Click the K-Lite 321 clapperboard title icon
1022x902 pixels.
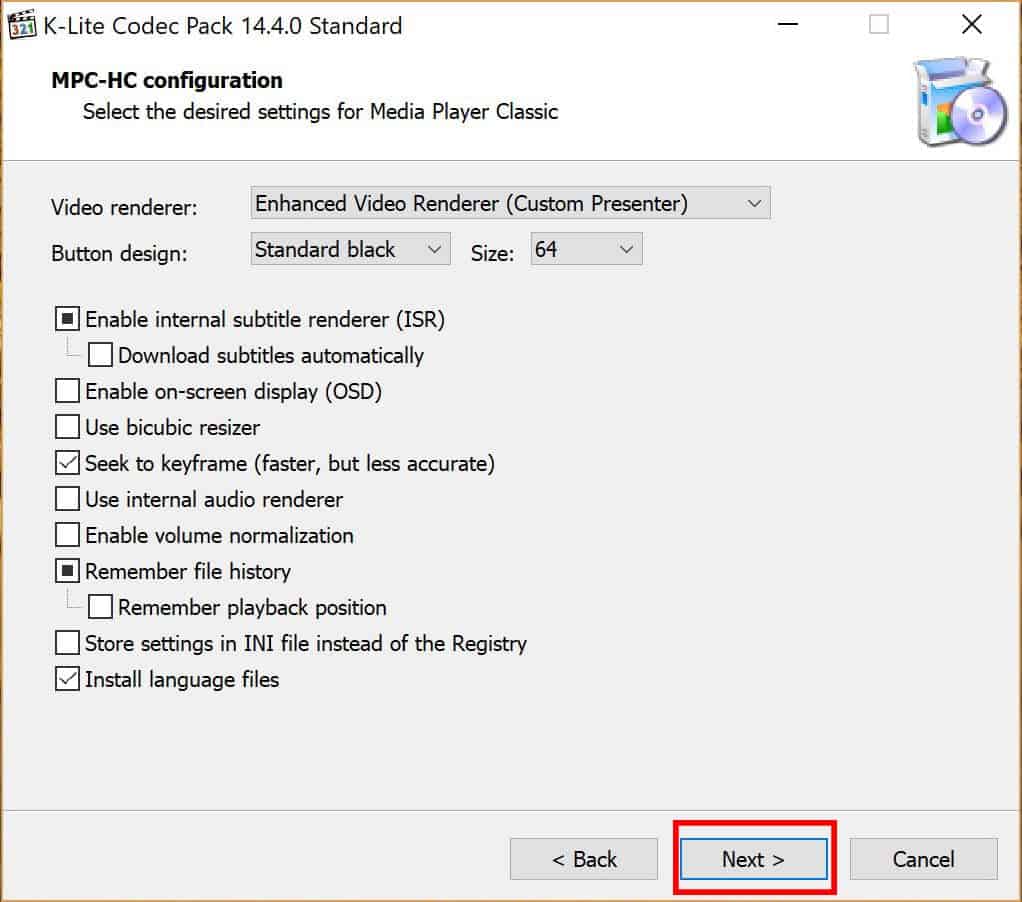coord(22,25)
